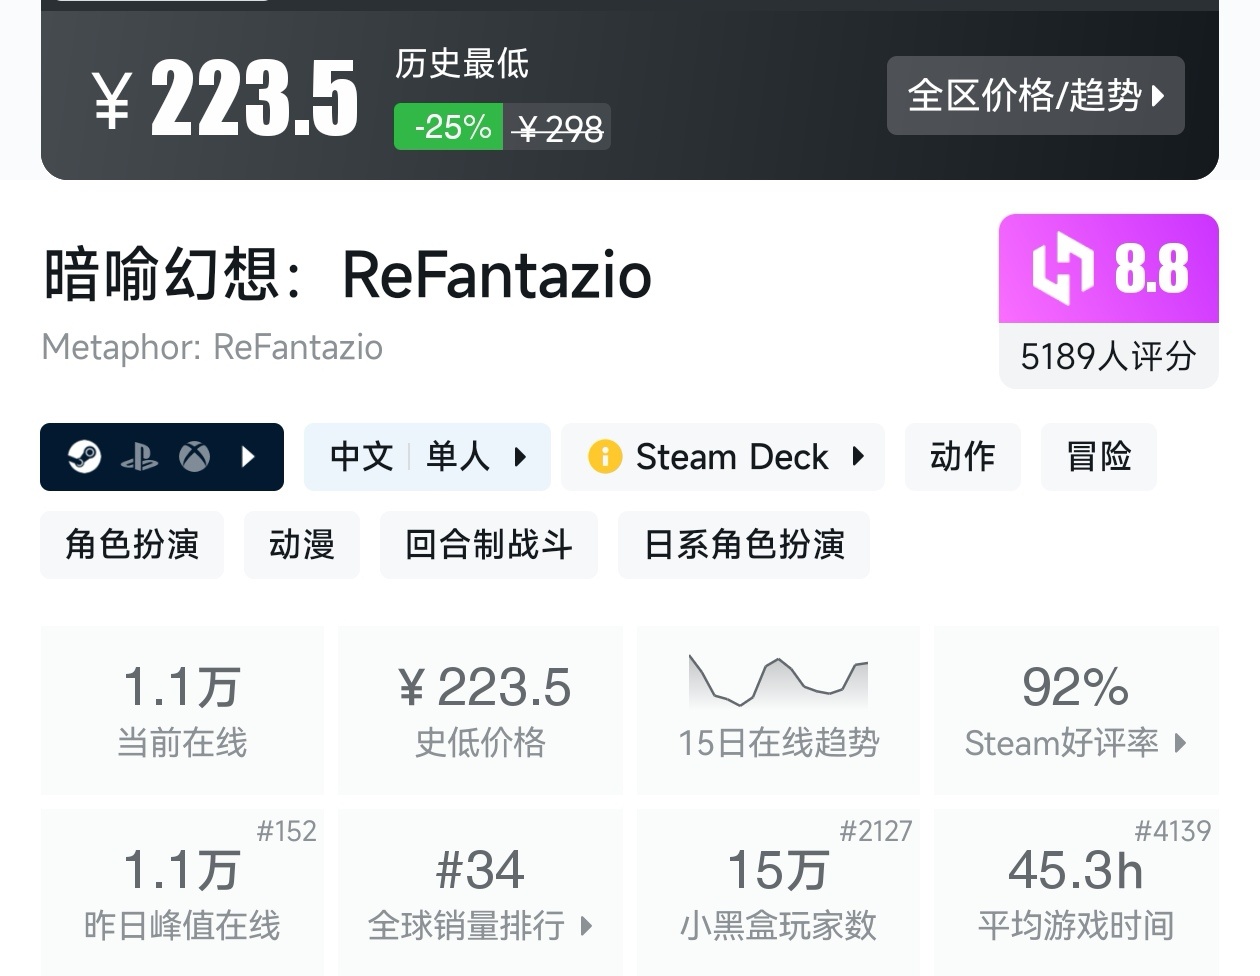
Task: Click the Xbox platform icon
Action: pyautogui.click(x=195, y=457)
